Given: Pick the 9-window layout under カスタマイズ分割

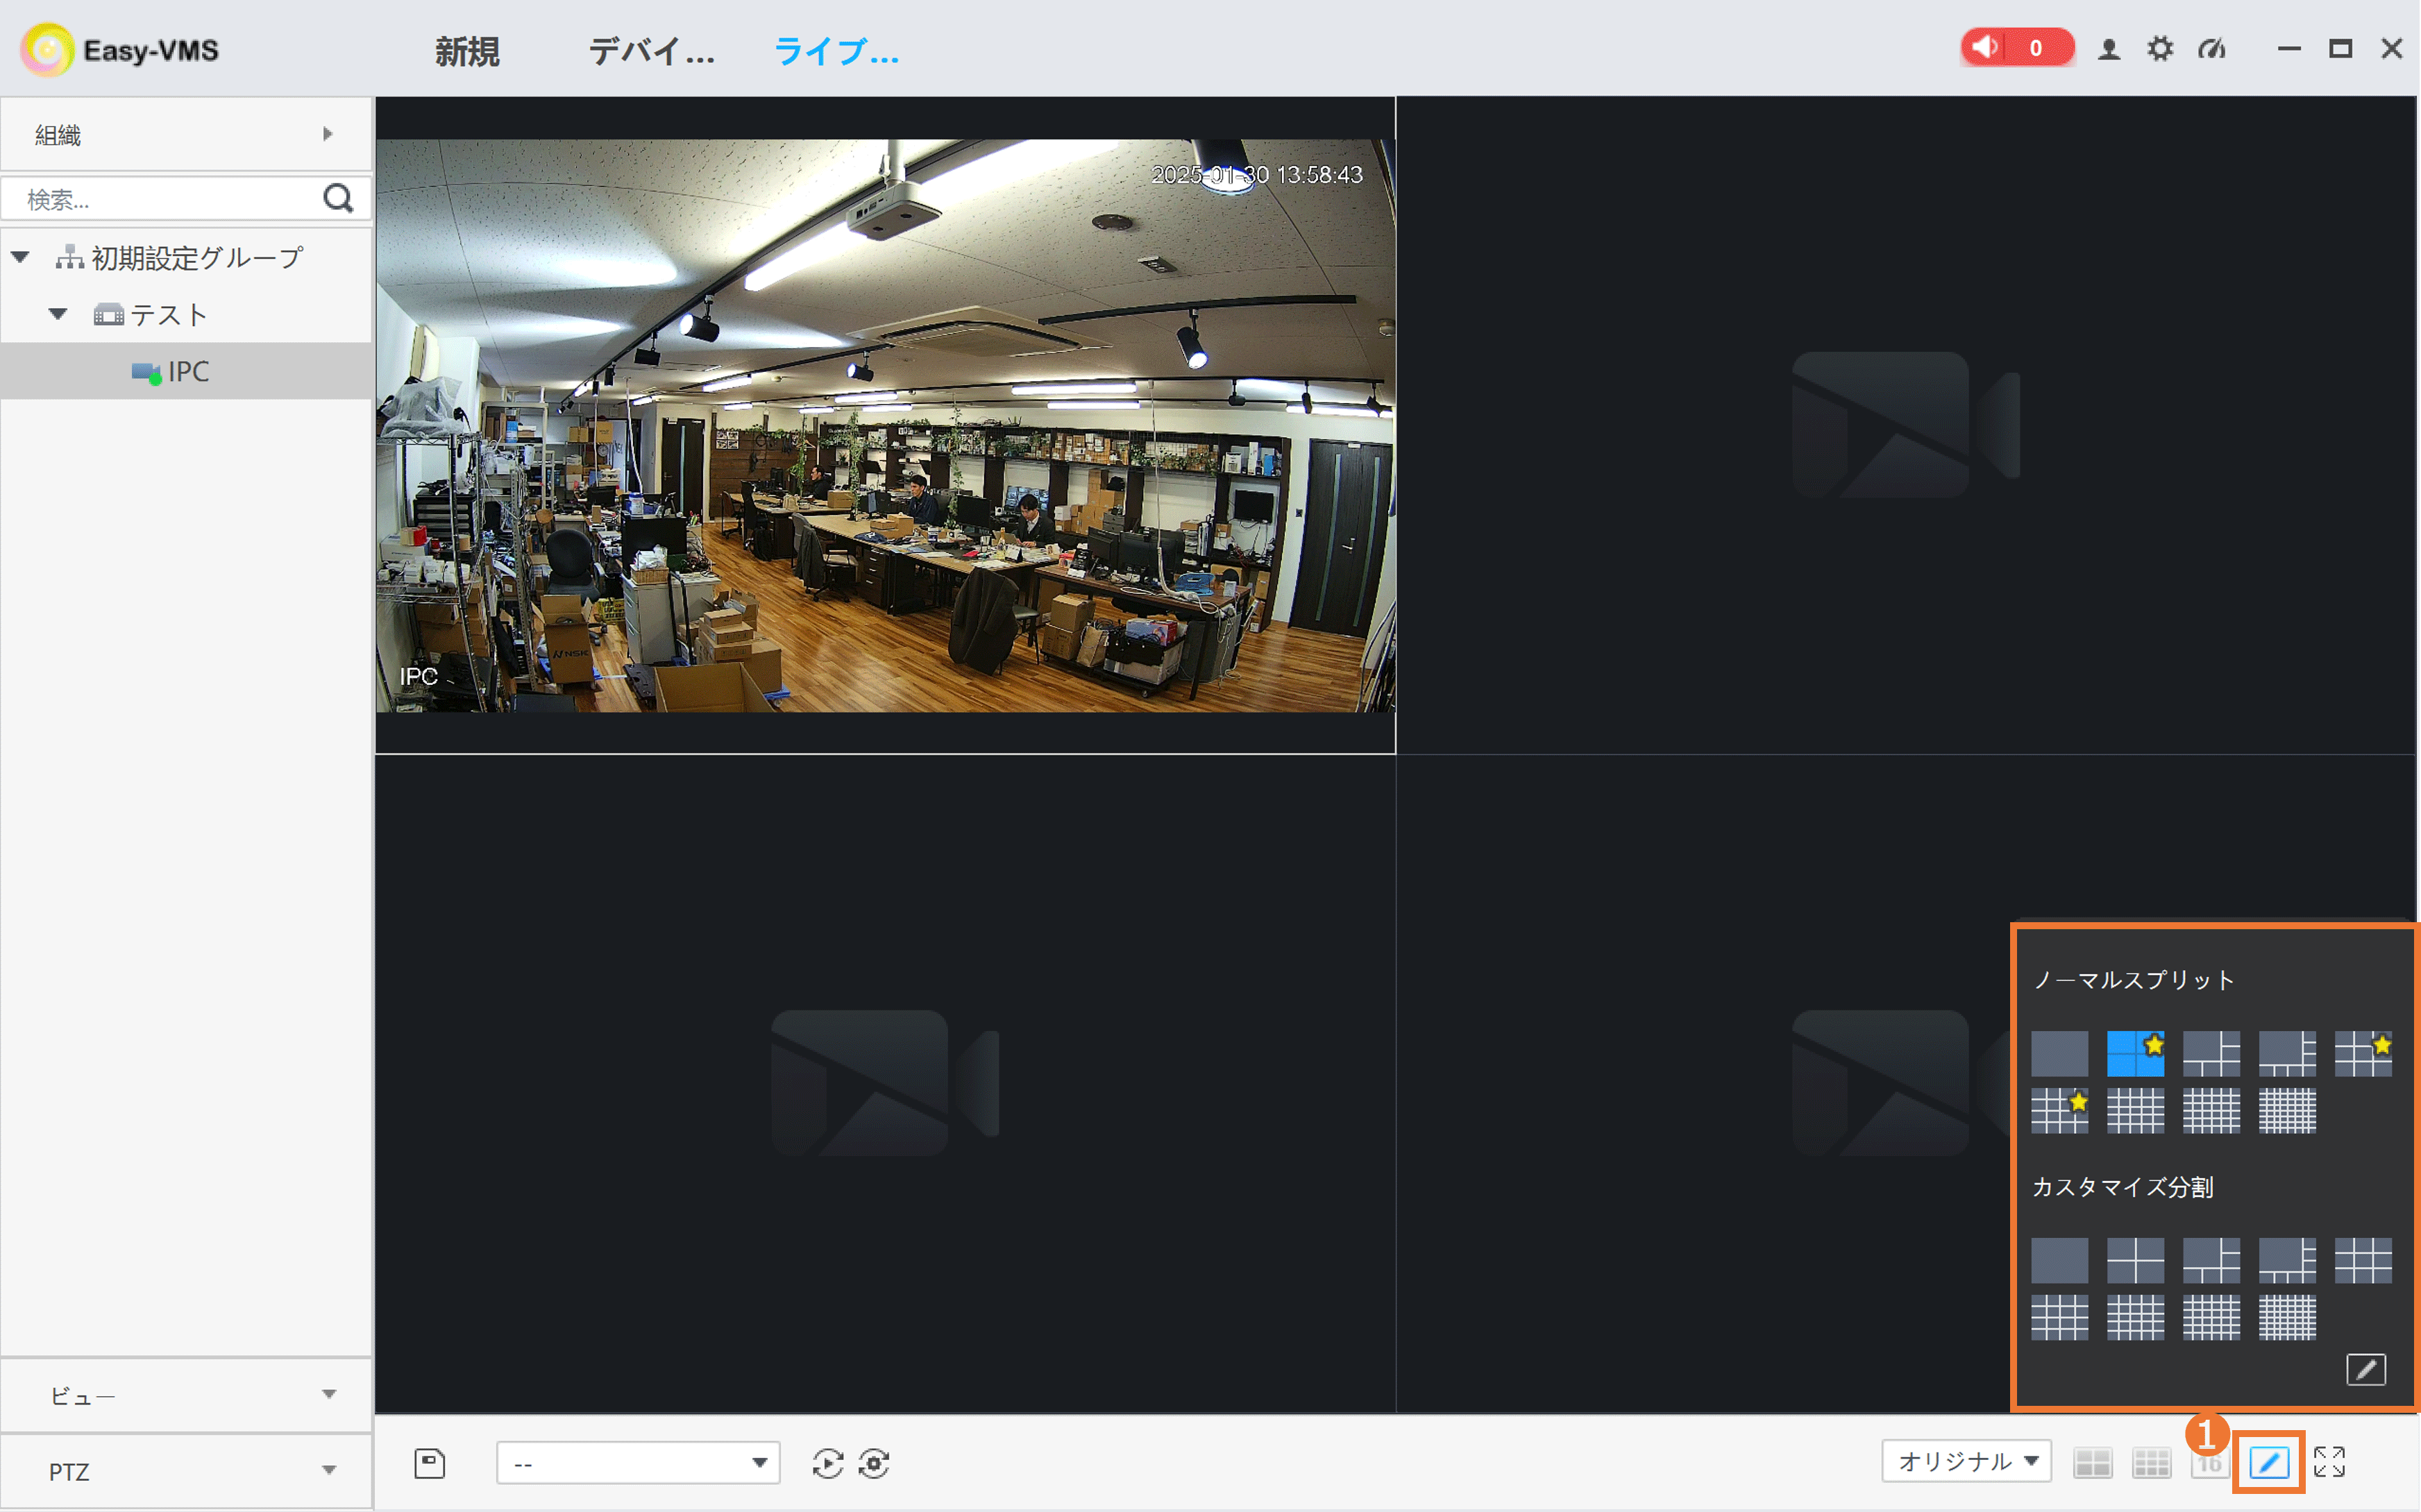Looking at the screenshot, I should coord(2363,1260).
